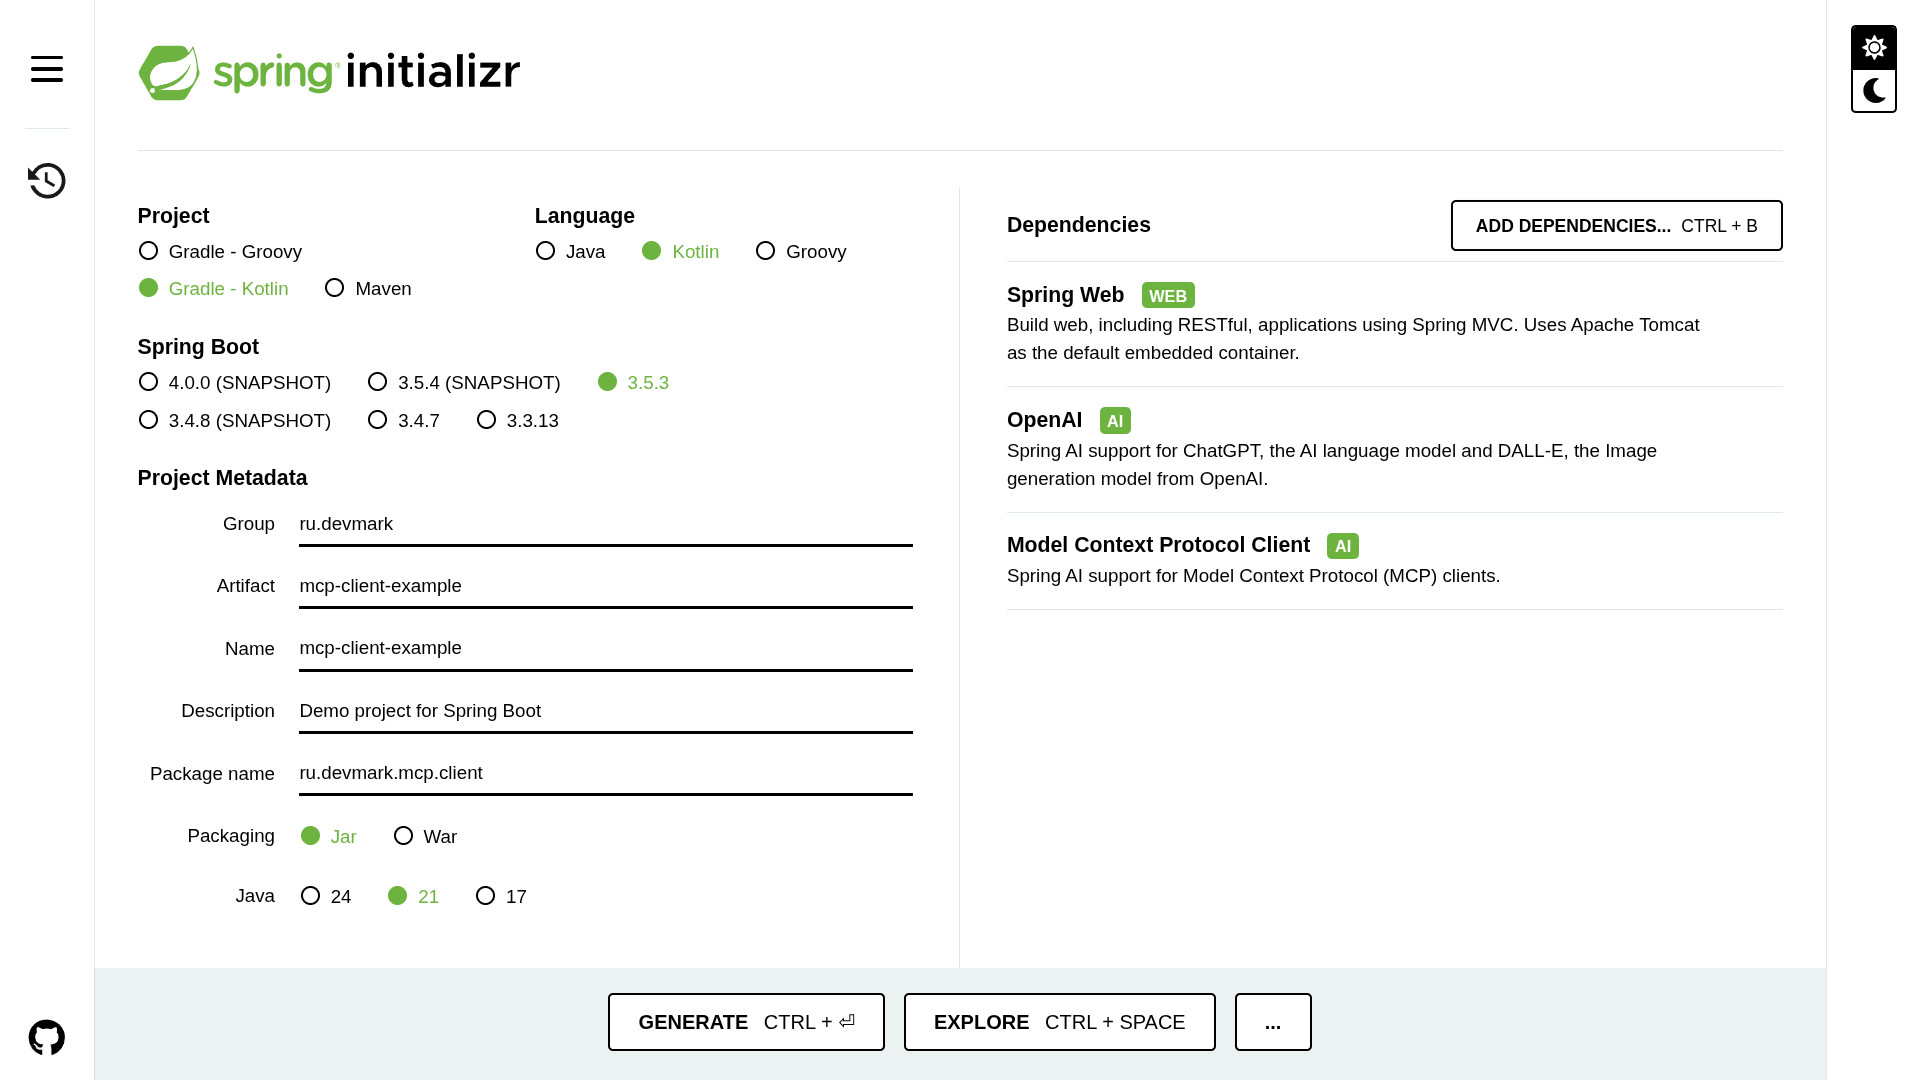Click the WEB tag badge

(x=1168, y=296)
